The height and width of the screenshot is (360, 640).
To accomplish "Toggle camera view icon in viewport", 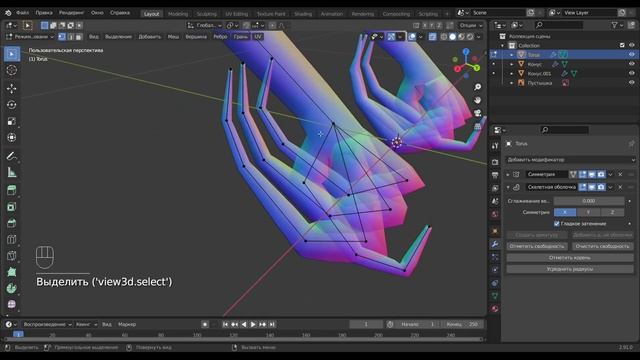I will click(477, 113).
